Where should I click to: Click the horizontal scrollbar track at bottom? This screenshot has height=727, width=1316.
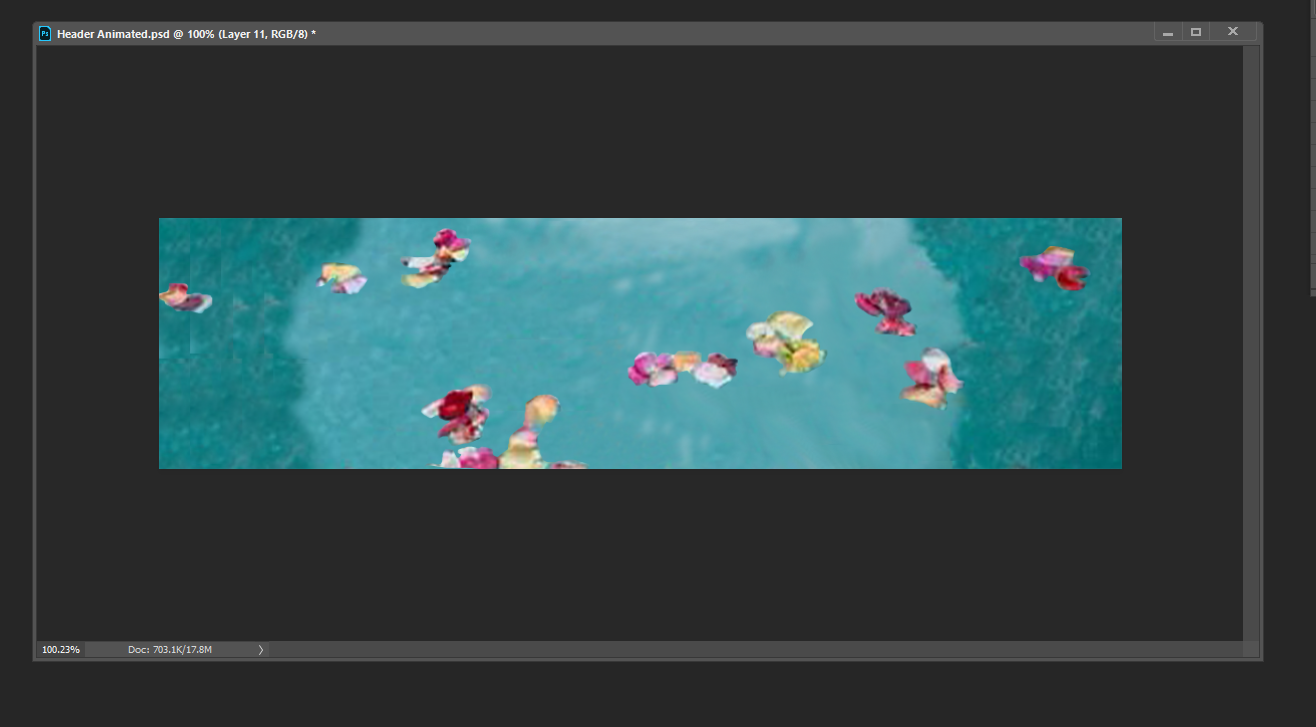750,650
